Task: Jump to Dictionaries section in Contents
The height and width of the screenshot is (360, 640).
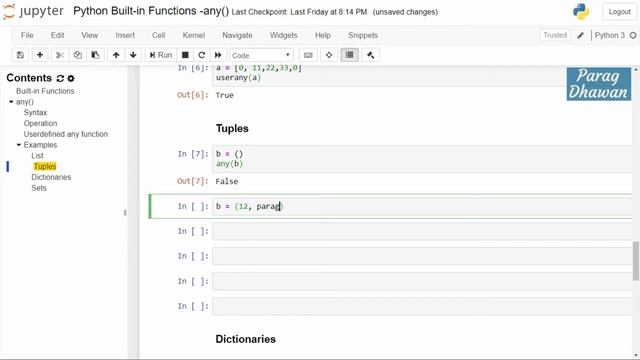Action: [51, 177]
